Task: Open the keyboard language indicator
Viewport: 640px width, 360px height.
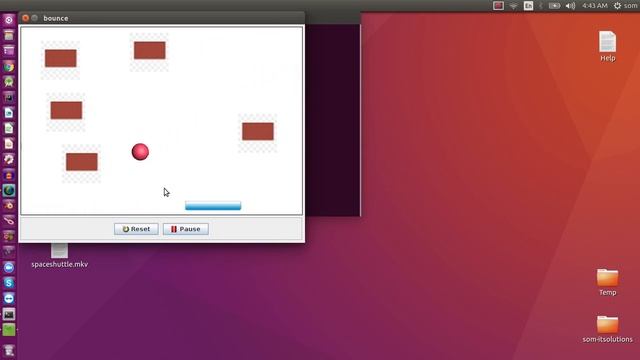Action: pos(528,5)
